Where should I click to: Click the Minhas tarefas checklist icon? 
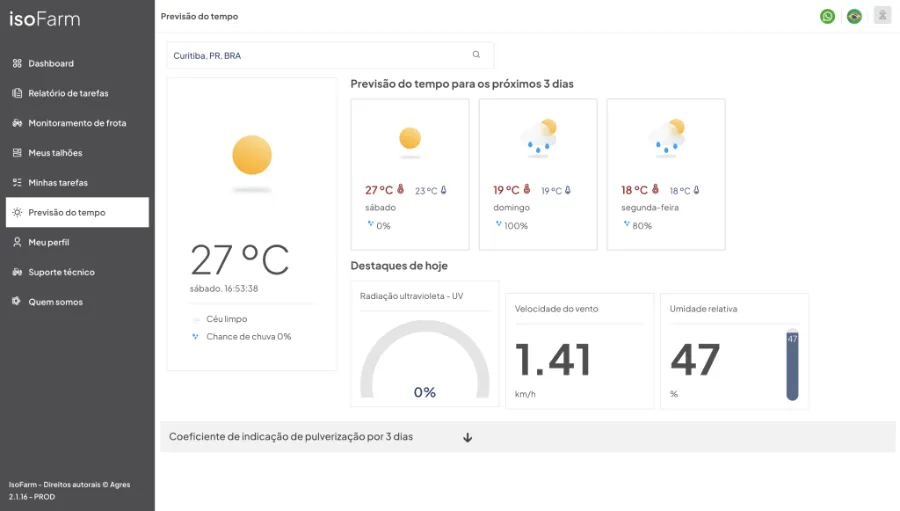coord(17,183)
